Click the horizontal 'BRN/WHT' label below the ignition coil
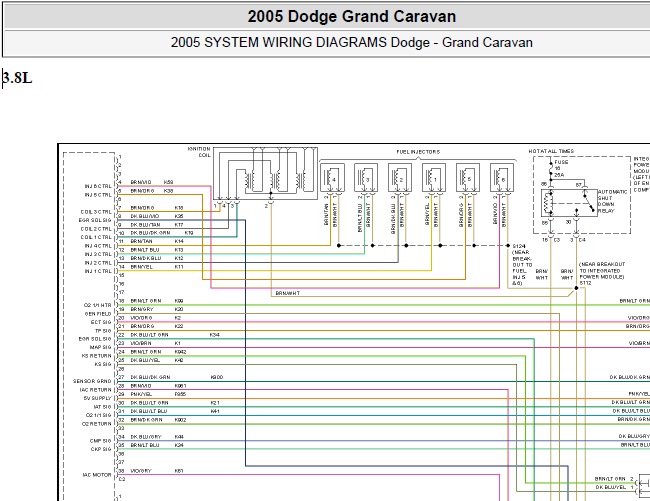650x501 pixels. point(288,293)
